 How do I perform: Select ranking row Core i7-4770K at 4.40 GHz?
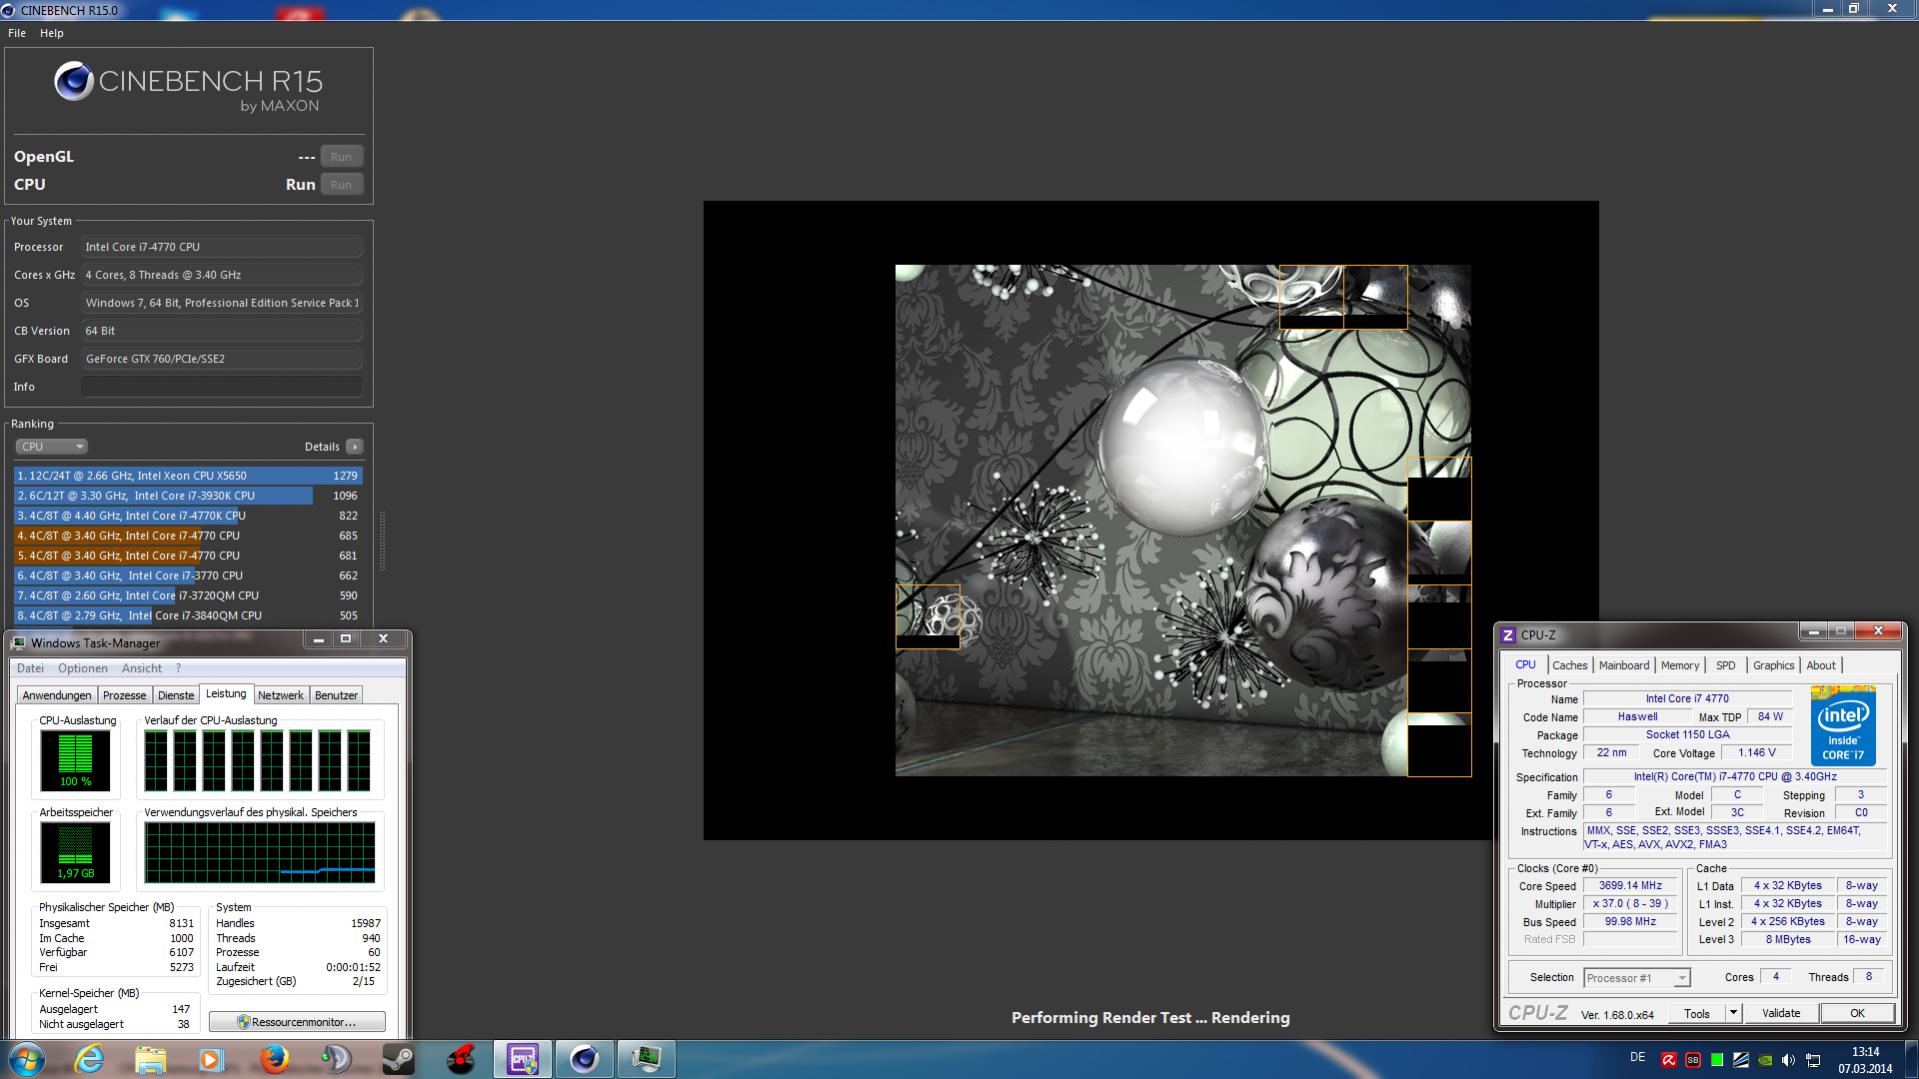[188, 516]
